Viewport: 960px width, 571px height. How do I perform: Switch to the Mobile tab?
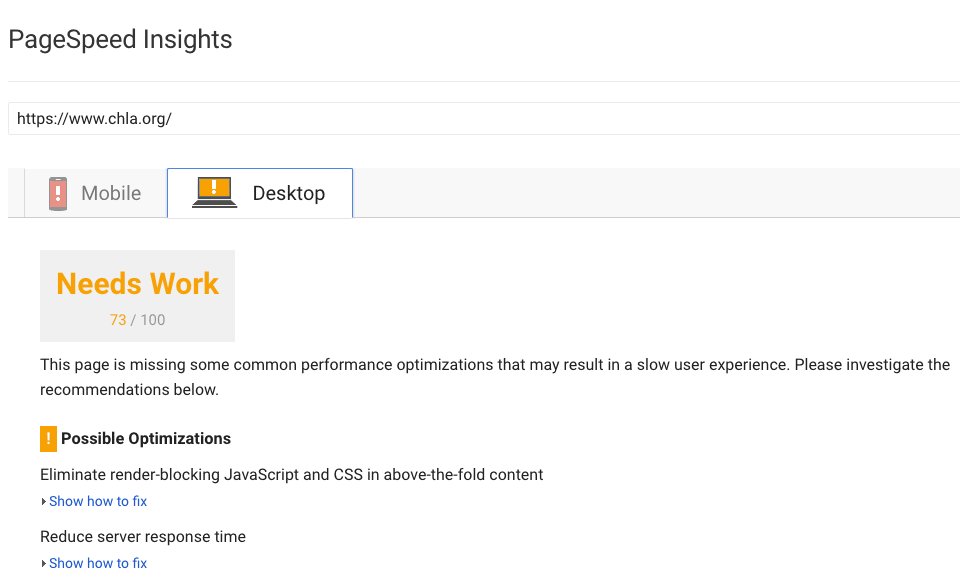point(96,193)
